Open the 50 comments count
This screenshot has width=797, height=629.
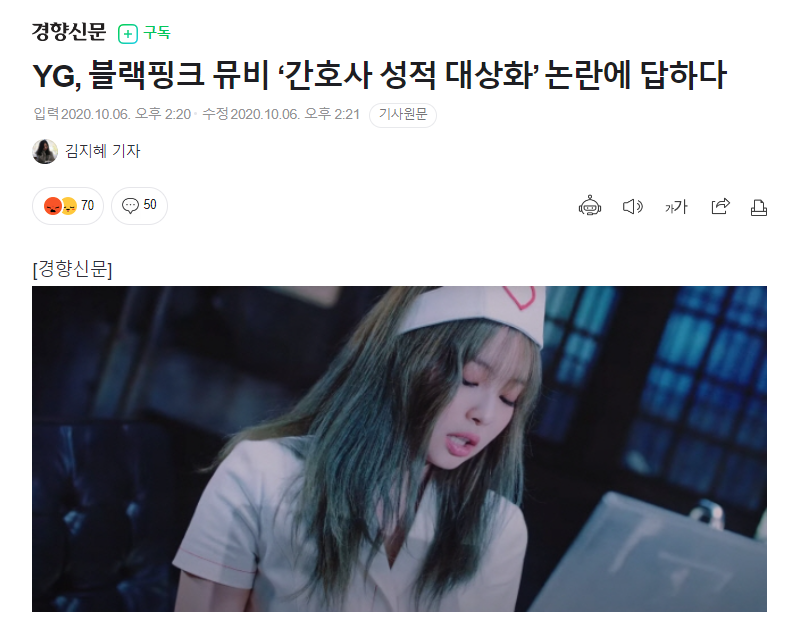pos(149,204)
